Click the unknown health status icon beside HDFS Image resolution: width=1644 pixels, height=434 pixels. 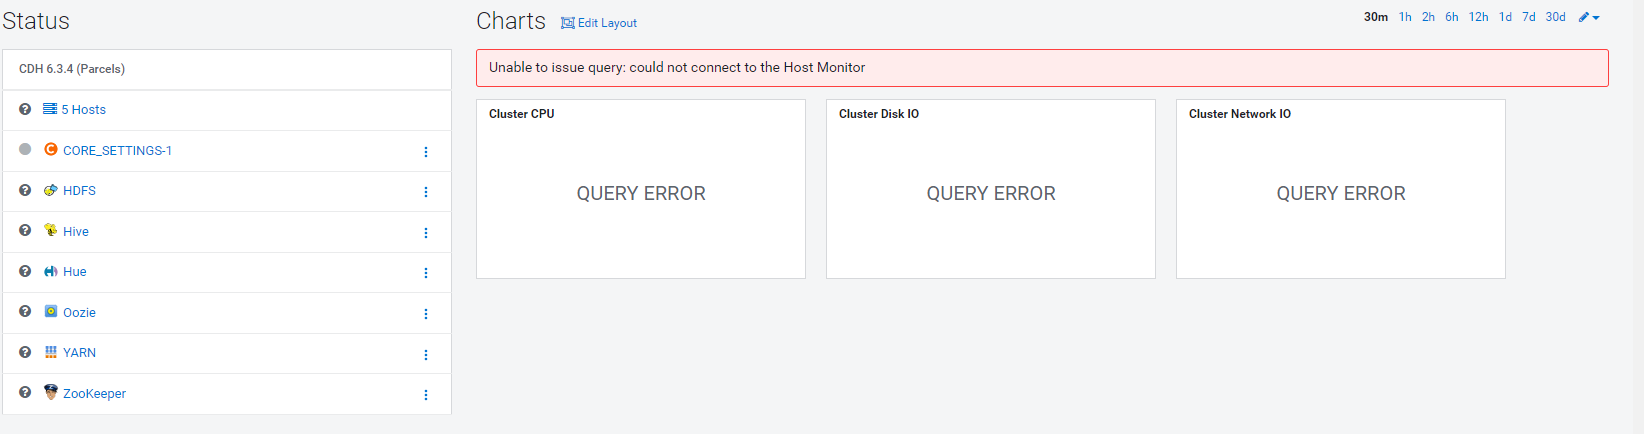click(25, 190)
